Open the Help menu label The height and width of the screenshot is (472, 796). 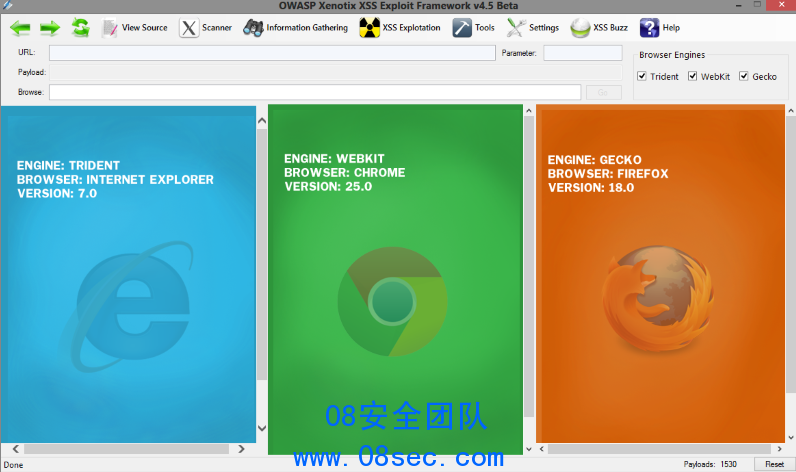[x=671, y=28]
